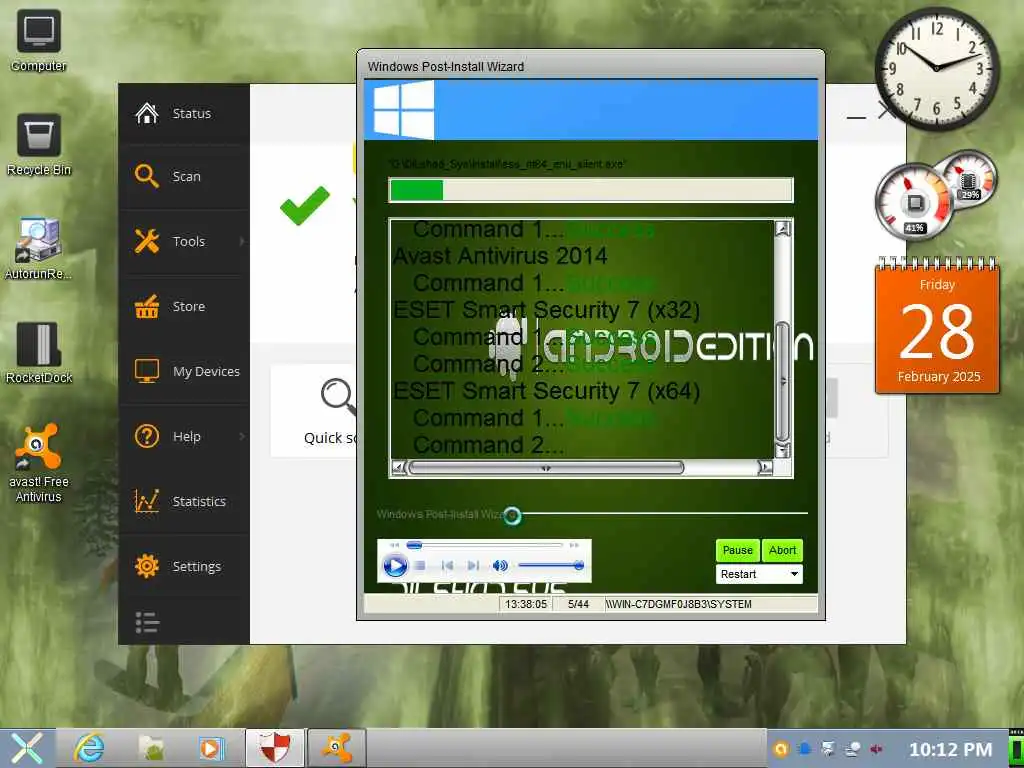The width and height of the screenshot is (1024, 768).
Task: Abort the Post-Install Wizard installation
Action: (782, 551)
